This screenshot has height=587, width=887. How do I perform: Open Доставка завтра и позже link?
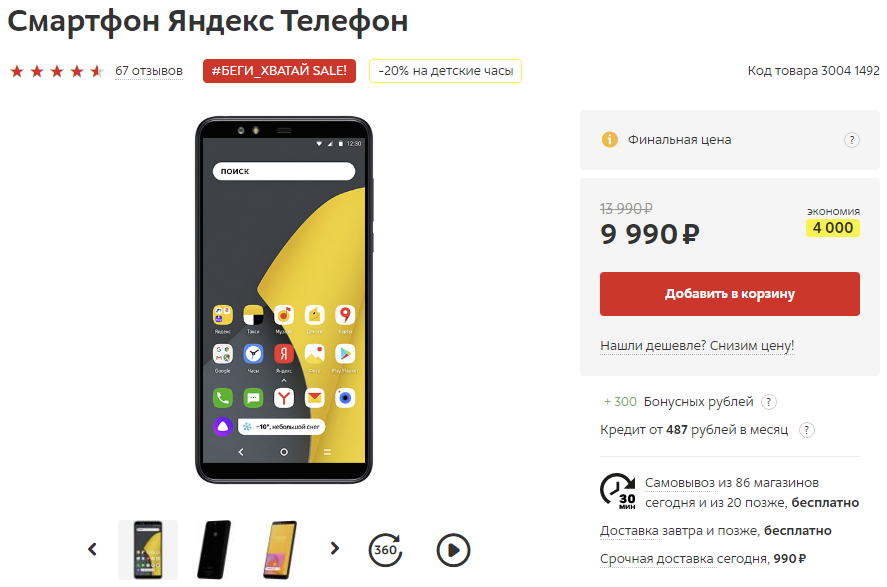(679, 531)
